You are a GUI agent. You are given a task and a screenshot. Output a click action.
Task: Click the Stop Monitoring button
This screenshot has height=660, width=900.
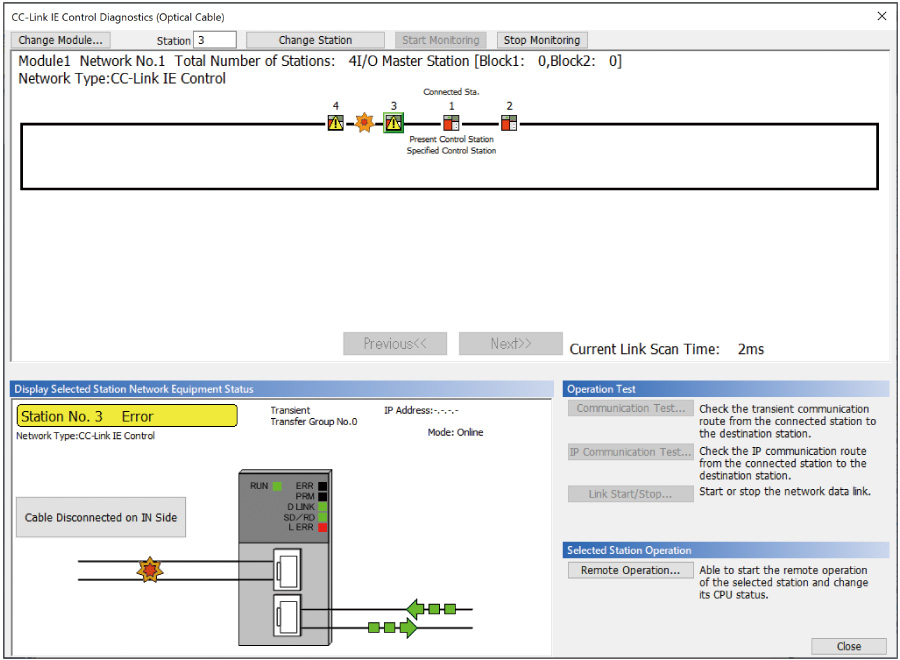tap(542, 40)
